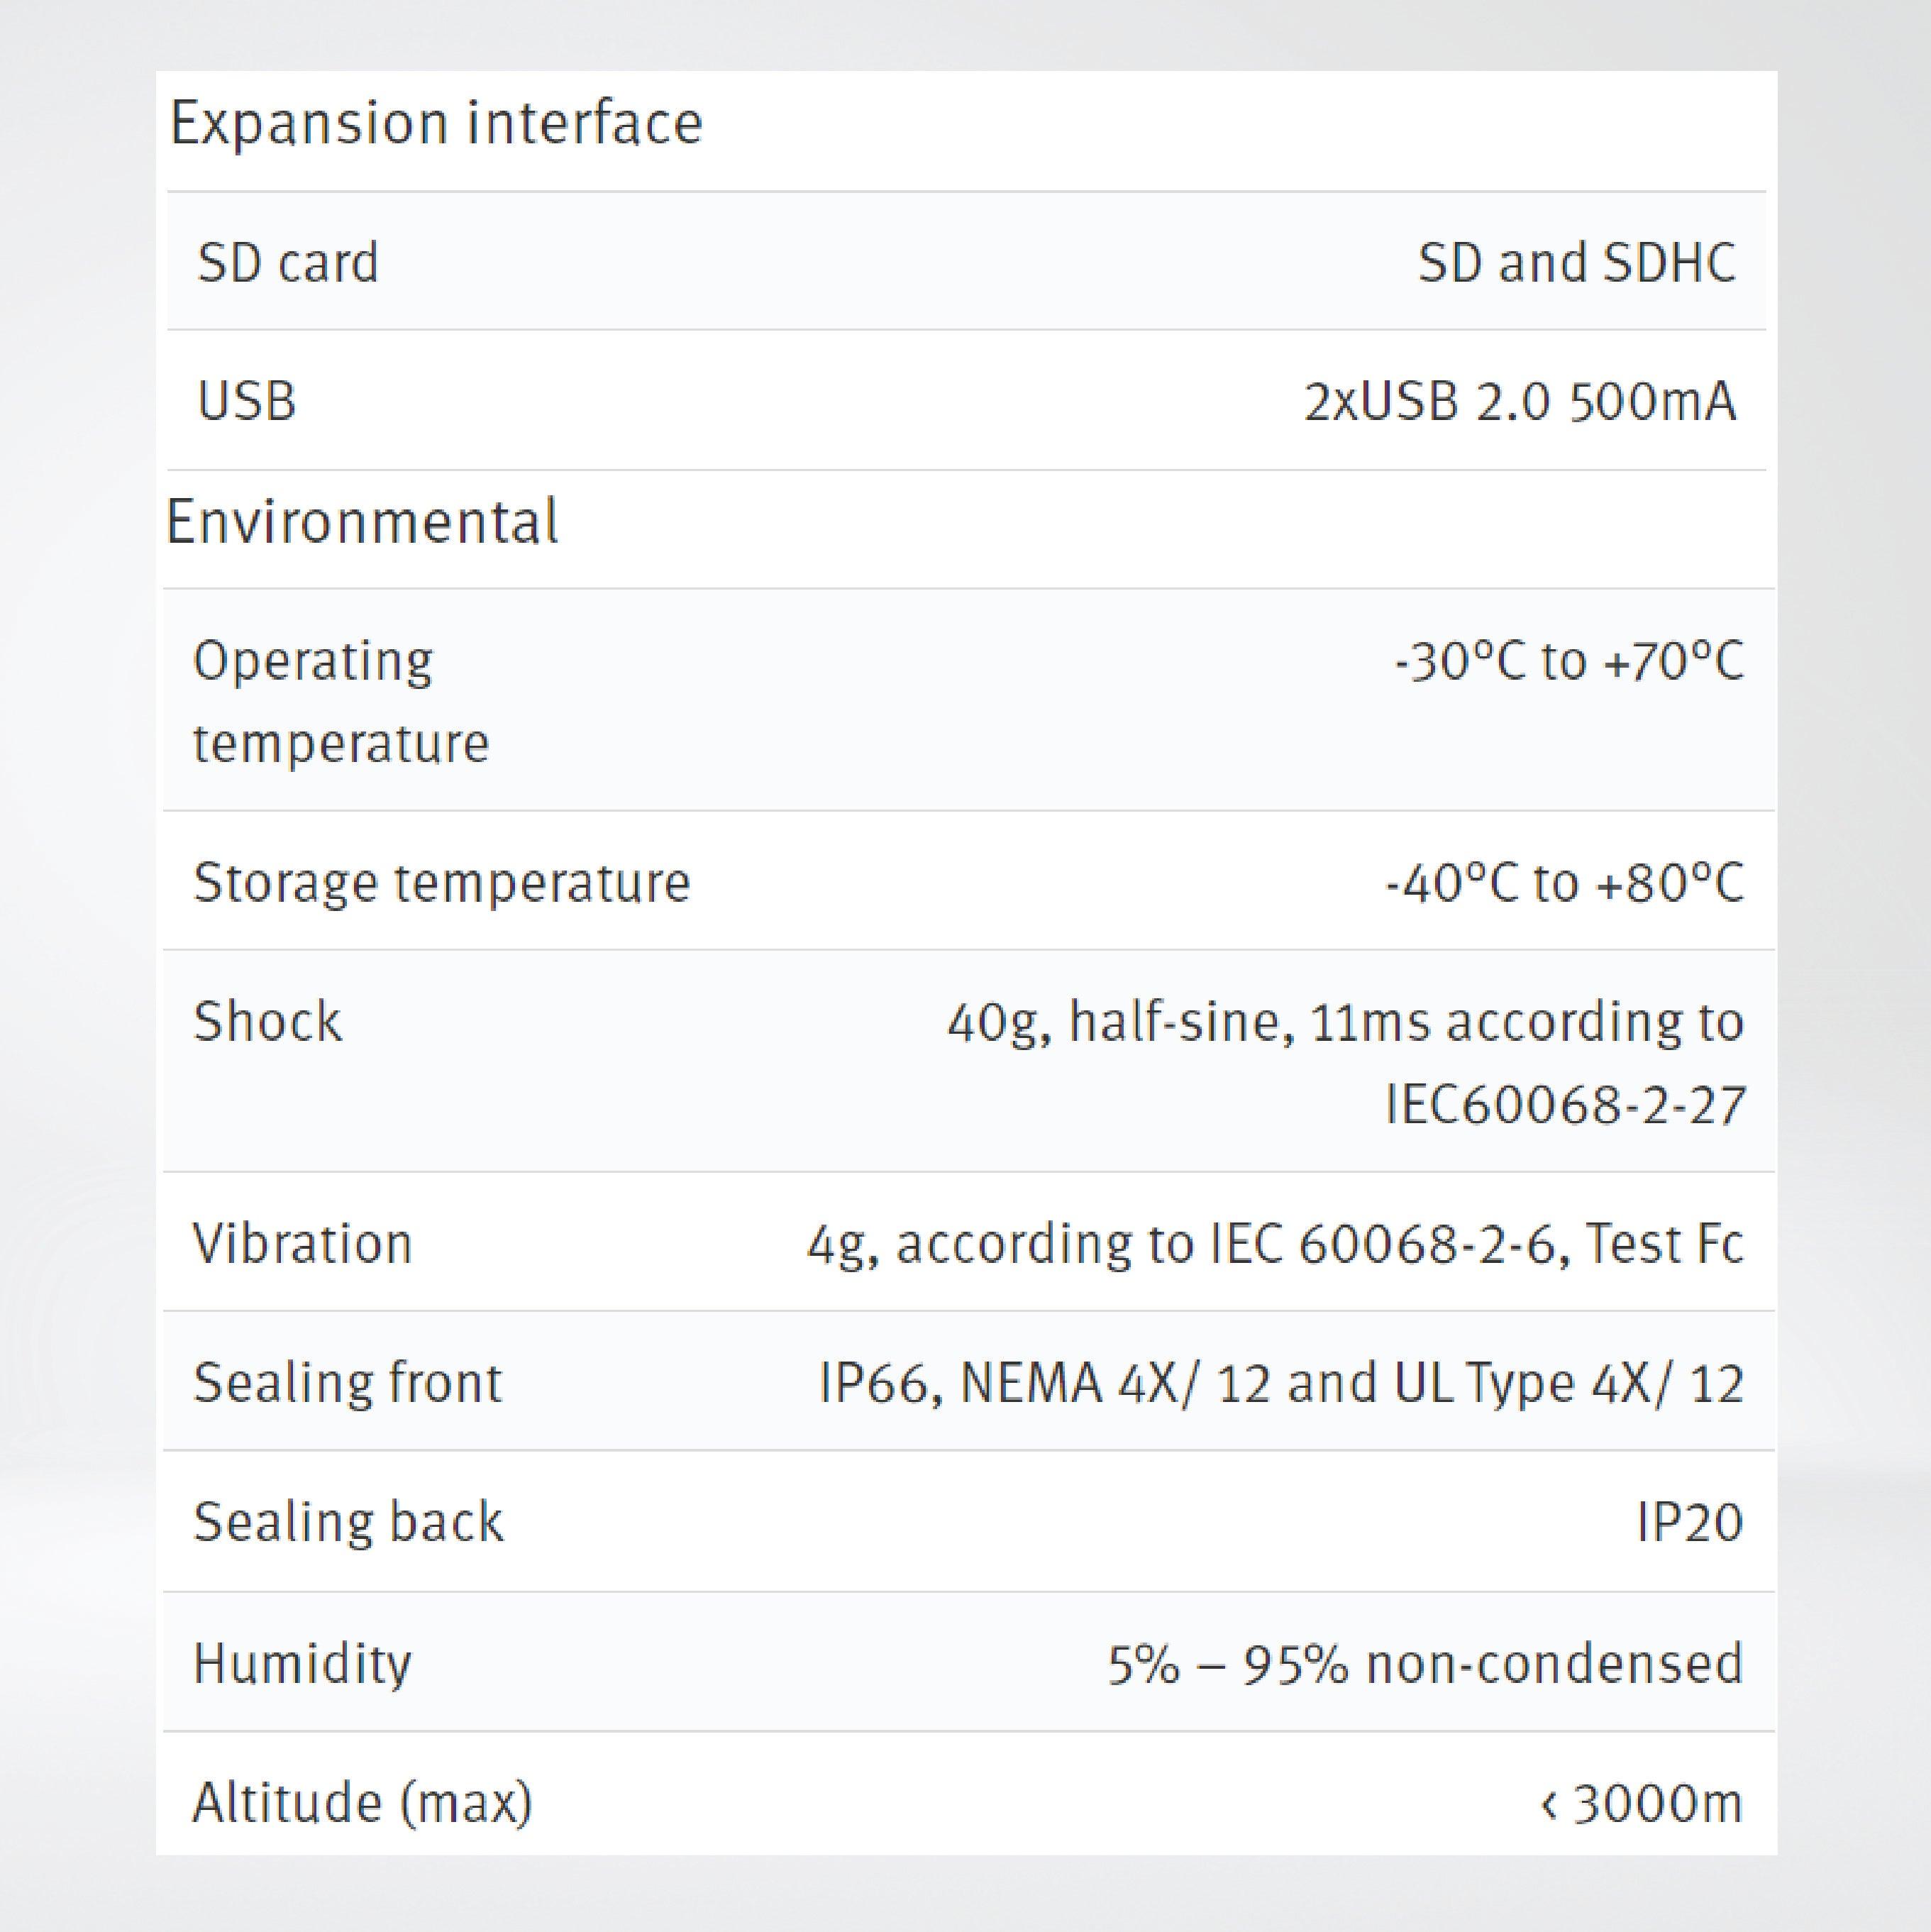Click the 5% – 95% non-condensed value
Image resolution: width=1931 pixels, height=1932 pixels.
click(1425, 1663)
